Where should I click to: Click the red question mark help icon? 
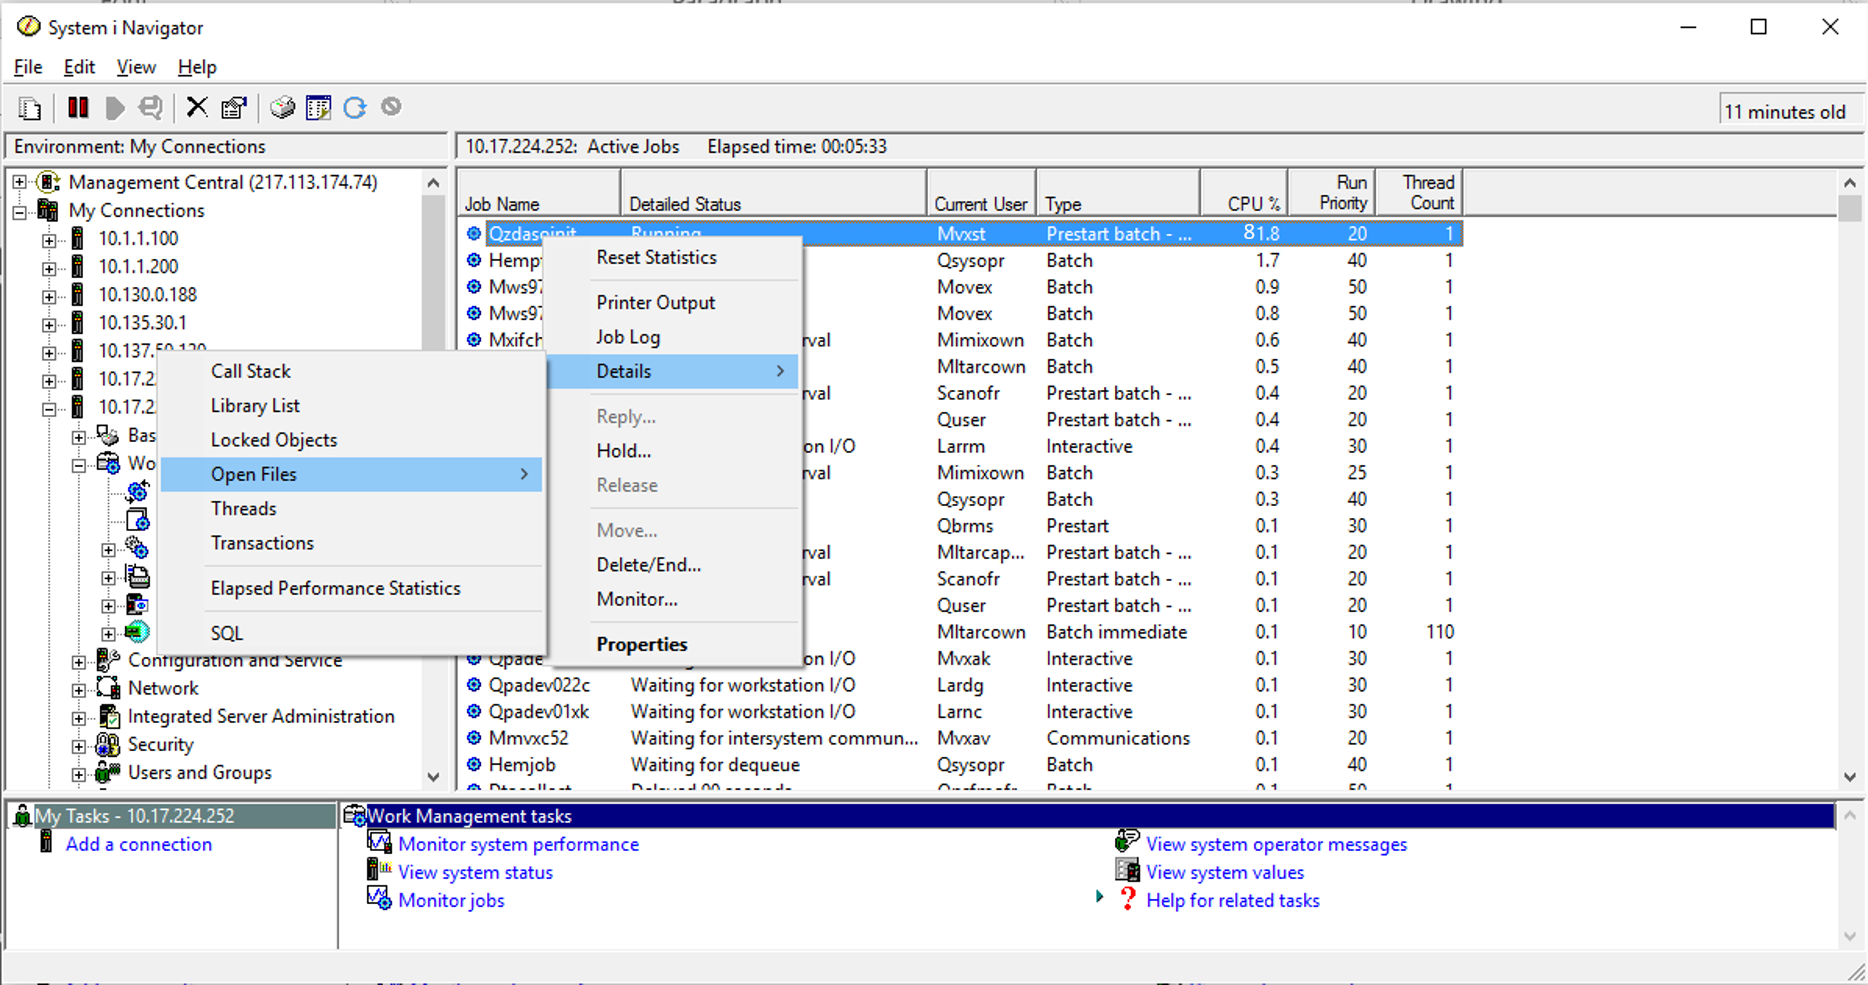point(1128,899)
